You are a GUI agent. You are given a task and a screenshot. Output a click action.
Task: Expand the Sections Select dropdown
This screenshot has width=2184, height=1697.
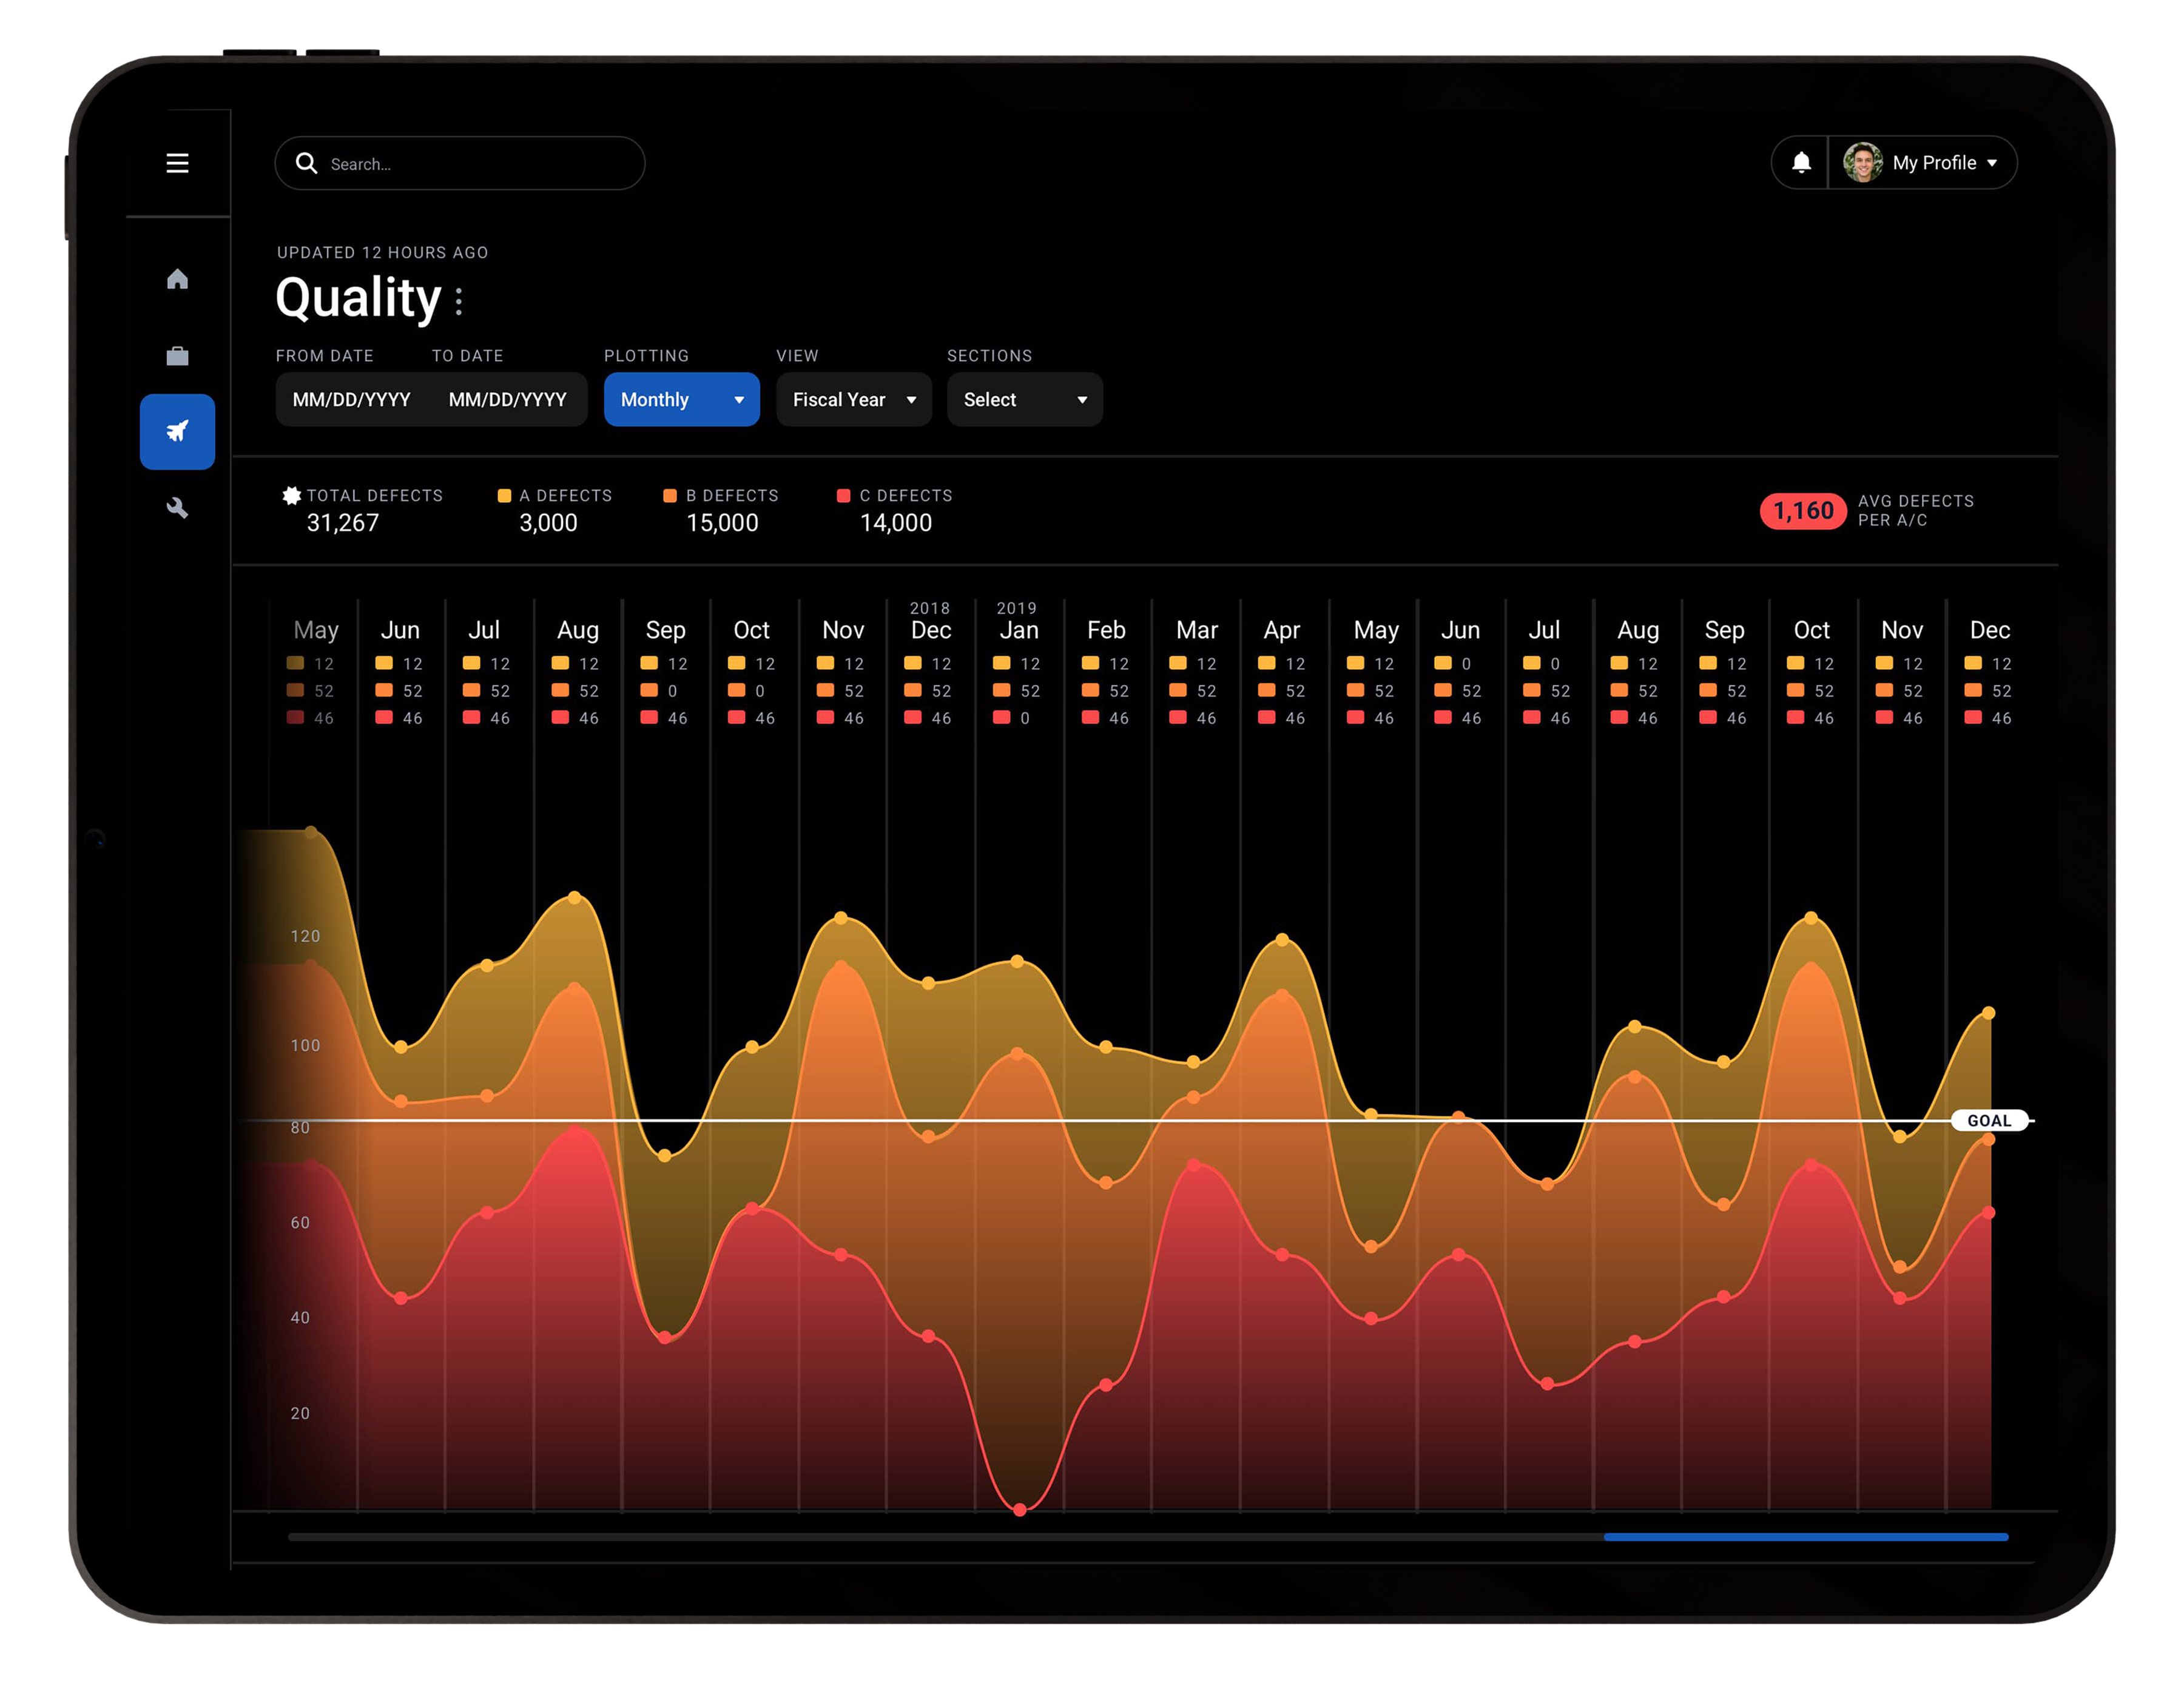click(1024, 399)
